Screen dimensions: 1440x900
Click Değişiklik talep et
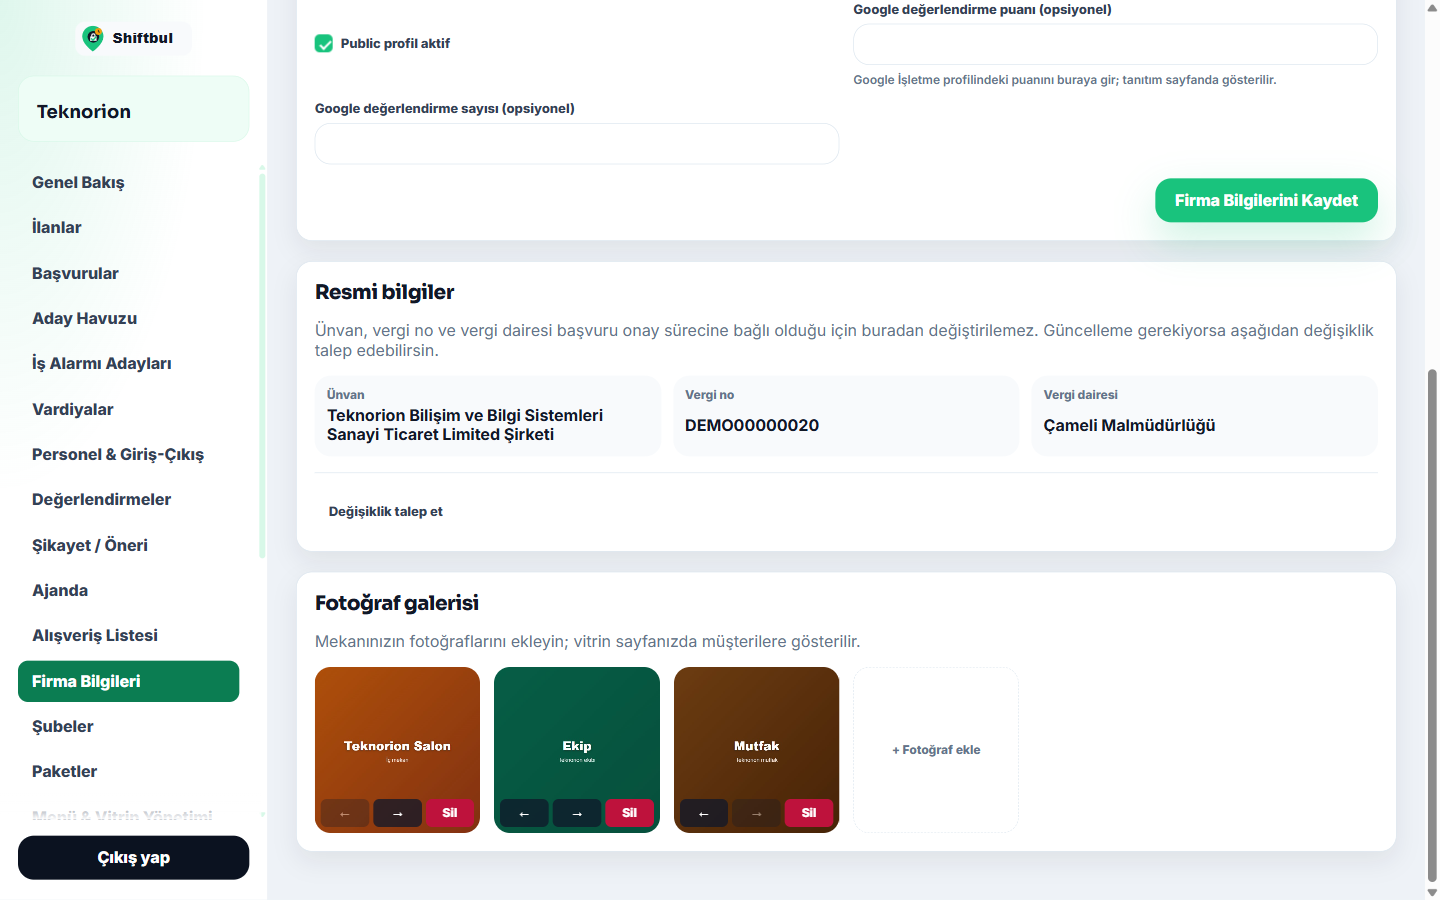[386, 511]
